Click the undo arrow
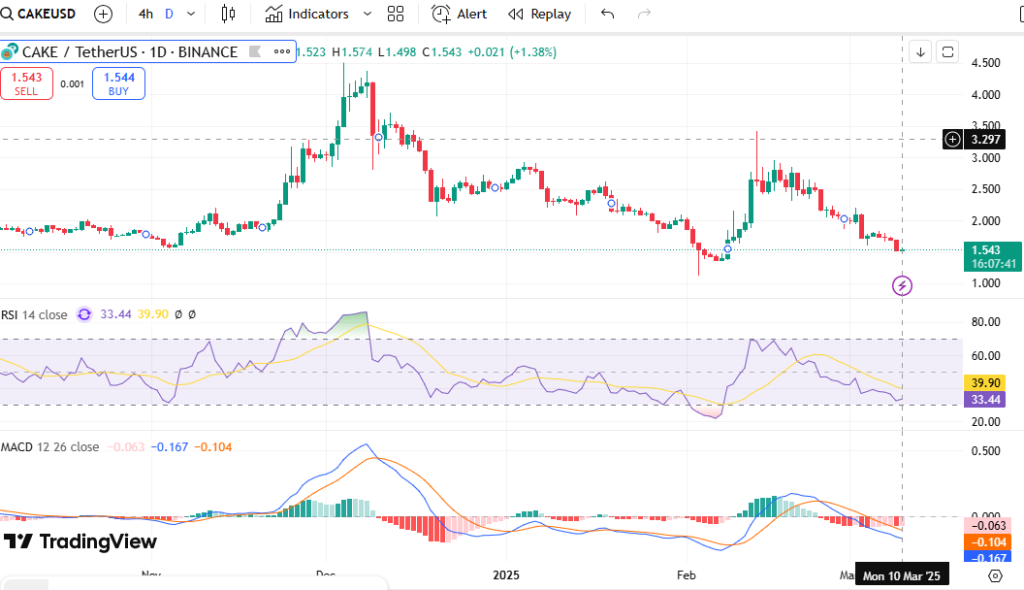This screenshot has width=1024, height=590. pos(607,14)
